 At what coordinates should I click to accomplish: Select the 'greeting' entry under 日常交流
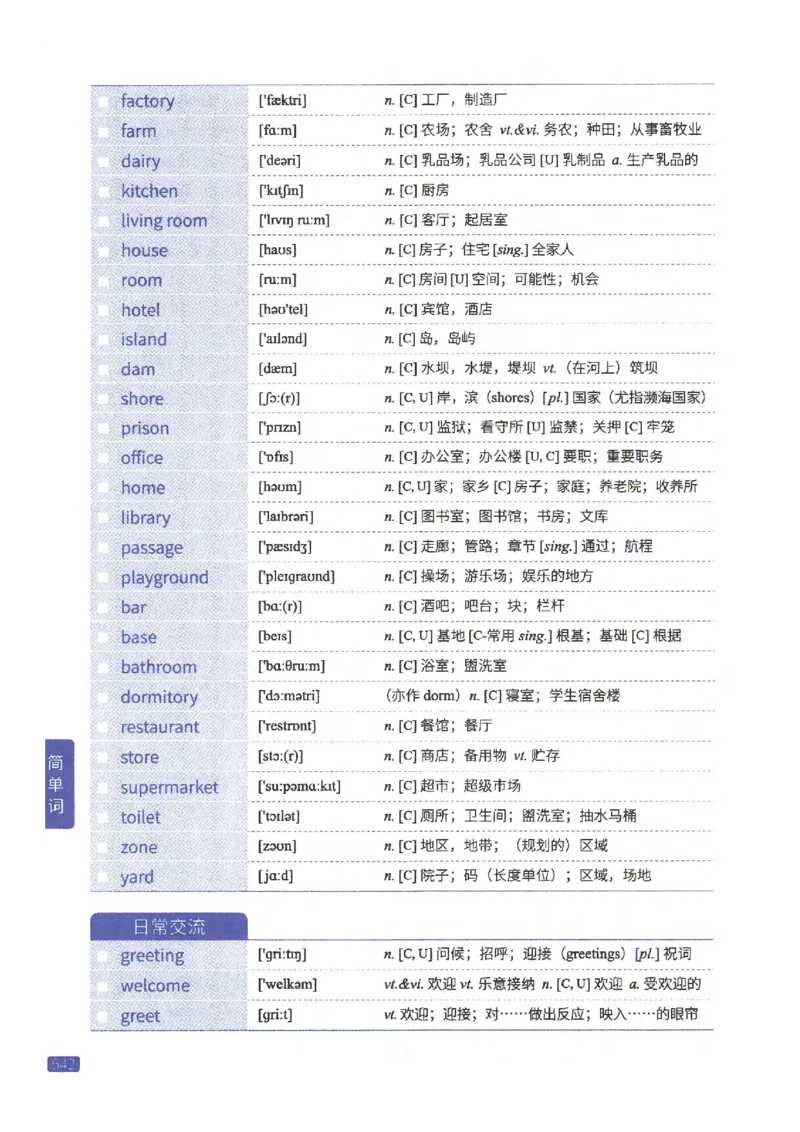click(x=152, y=955)
